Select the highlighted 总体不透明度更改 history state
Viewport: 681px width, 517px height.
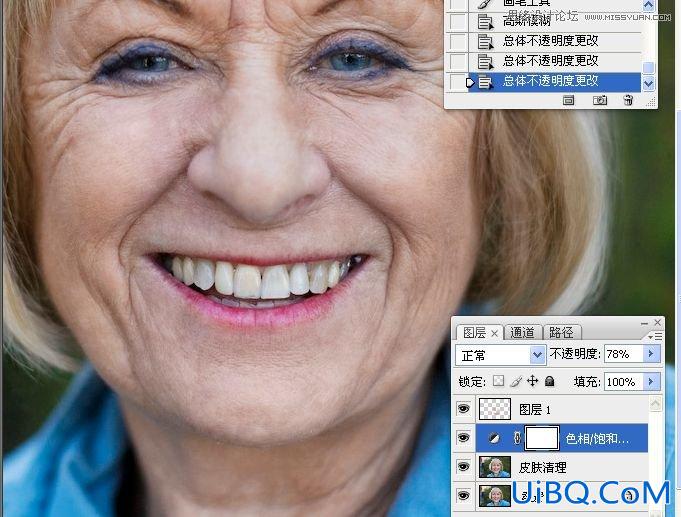[554, 82]
